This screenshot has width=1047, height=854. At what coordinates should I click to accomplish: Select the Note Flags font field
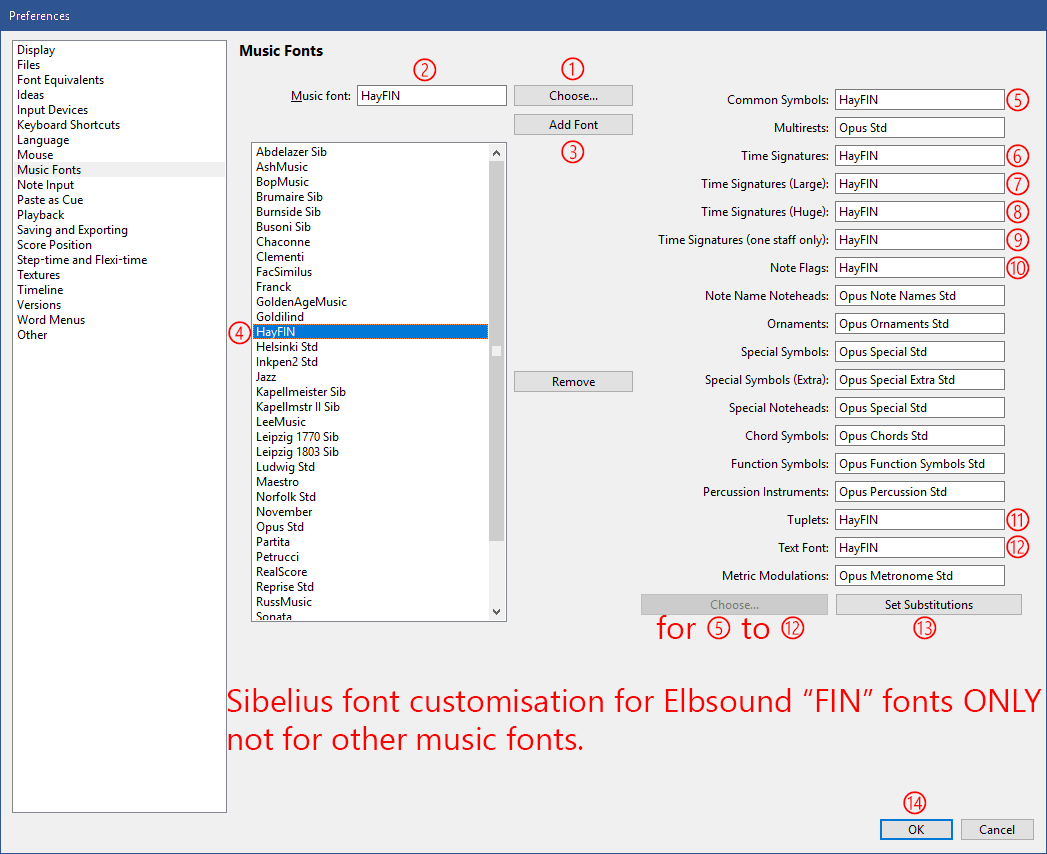[918, 268]
